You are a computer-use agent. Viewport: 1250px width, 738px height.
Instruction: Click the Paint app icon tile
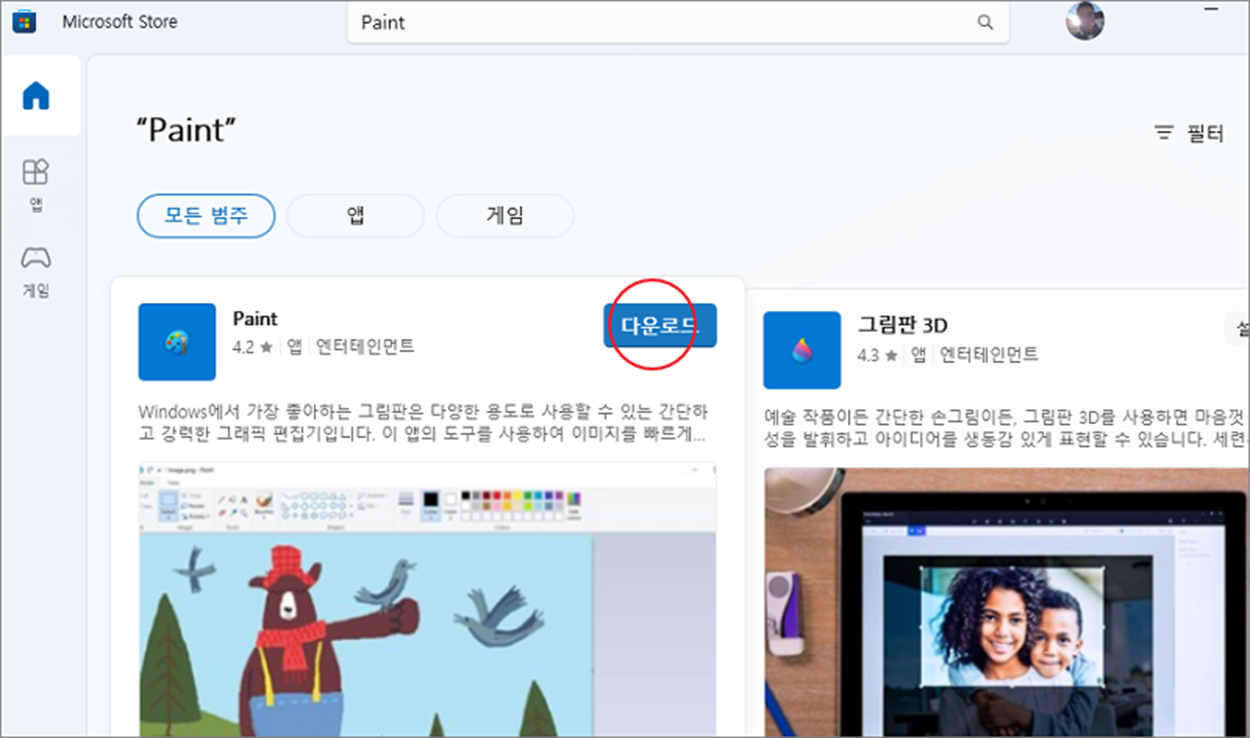[x=177, y=342]
